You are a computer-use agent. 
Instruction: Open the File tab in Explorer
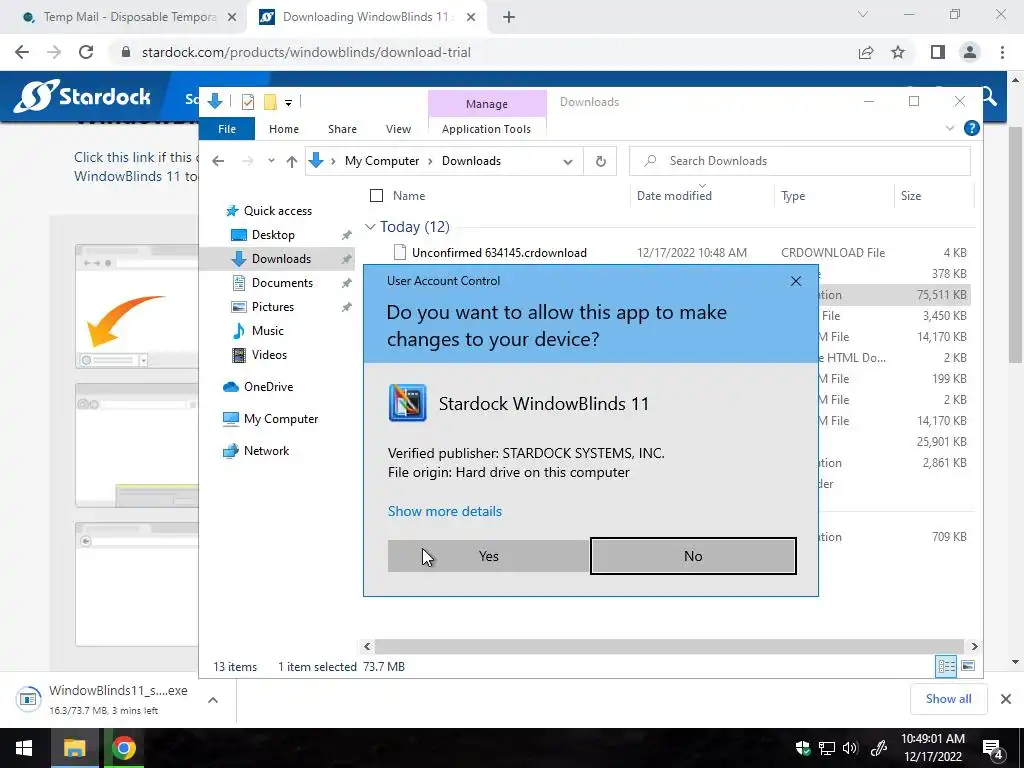coord(227,129)
